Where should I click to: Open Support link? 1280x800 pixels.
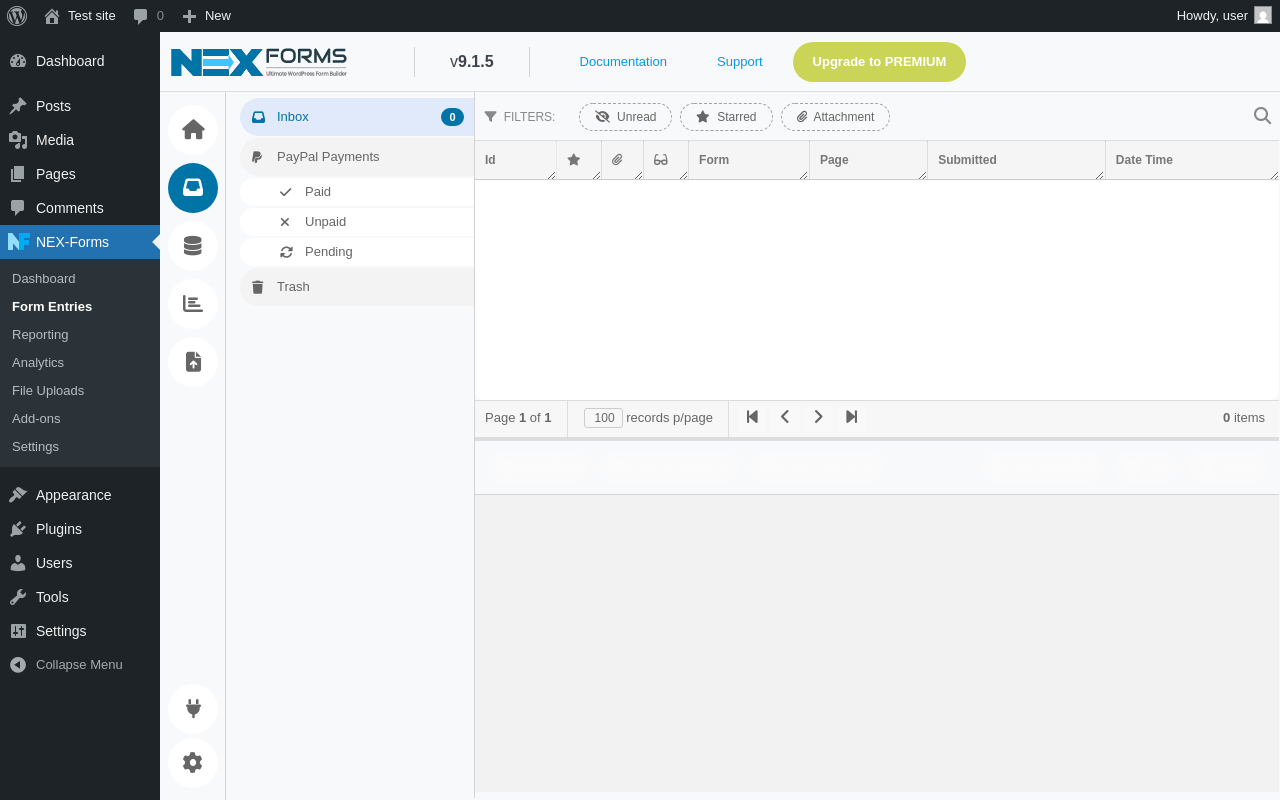coord(740,62)
